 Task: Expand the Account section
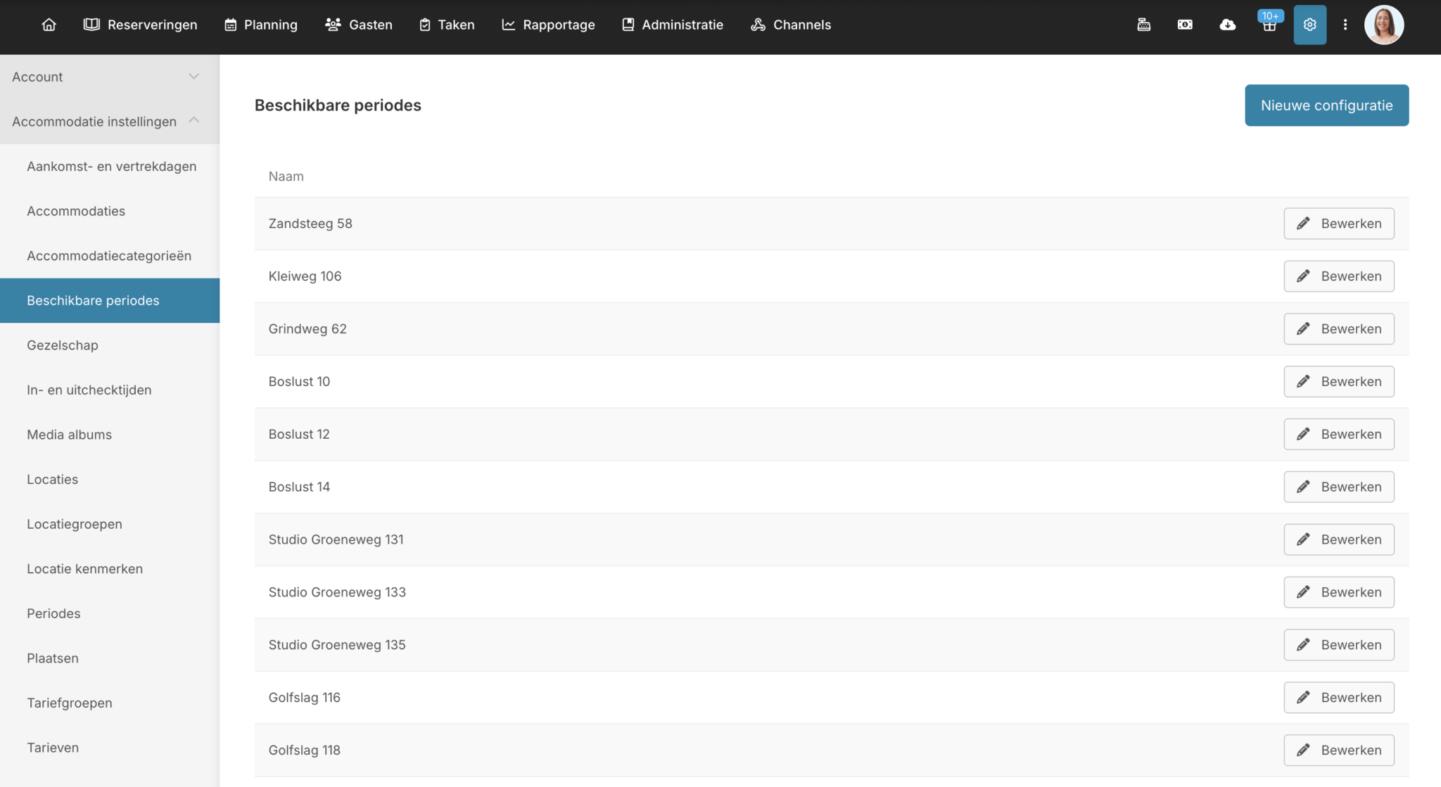109,77
